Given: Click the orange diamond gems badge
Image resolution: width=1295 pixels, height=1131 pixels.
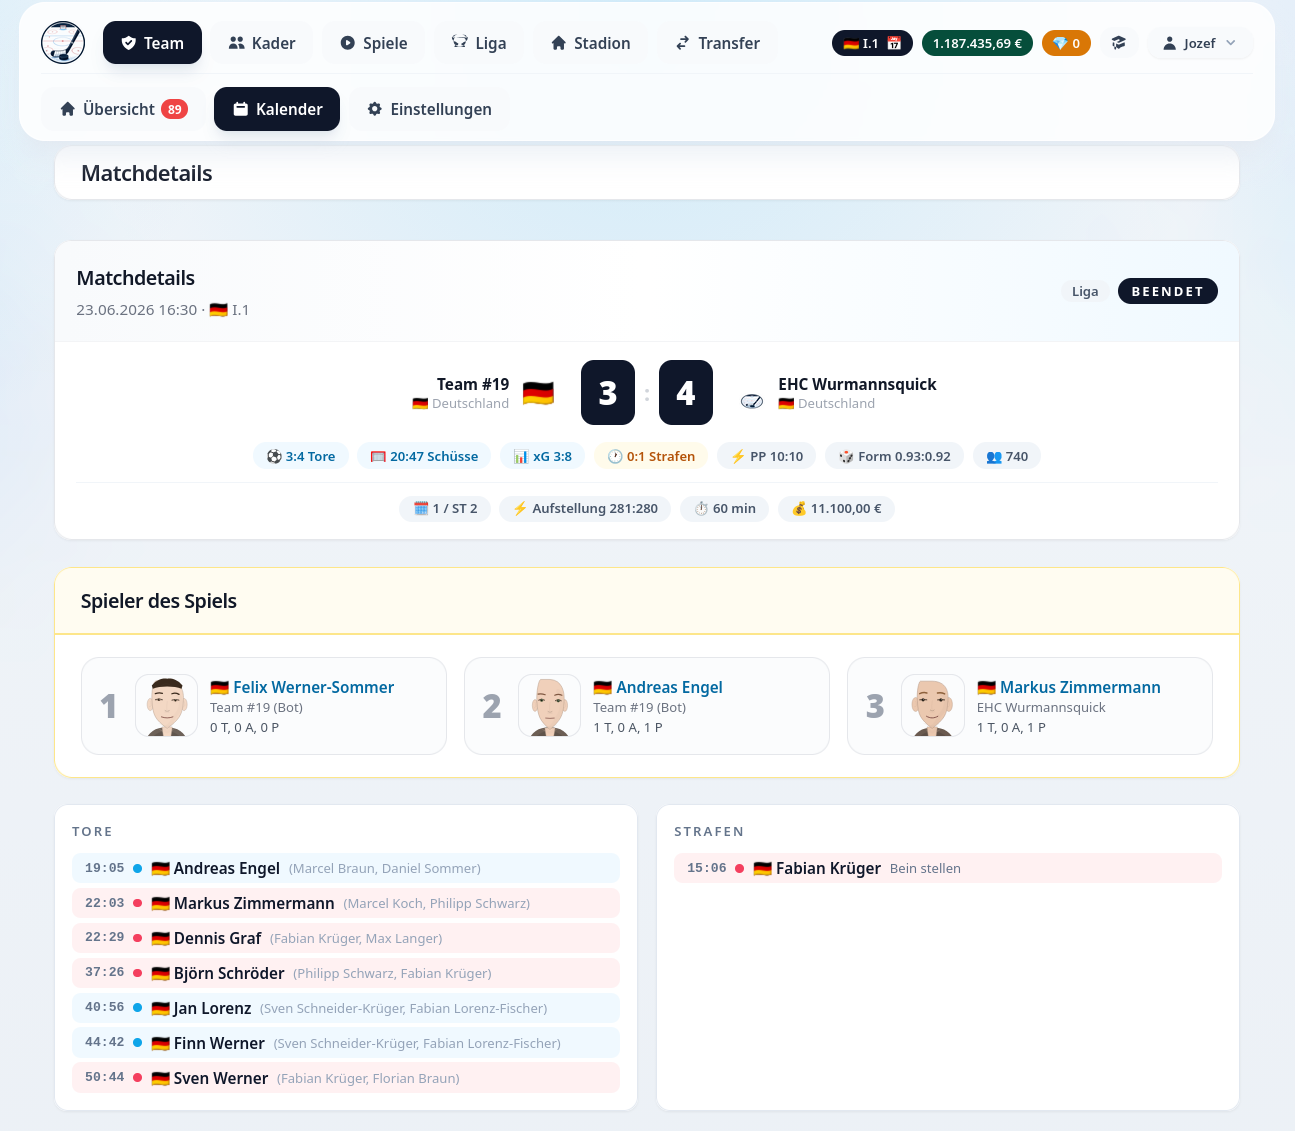Looking at the screenshot, I should [1066, 43].
